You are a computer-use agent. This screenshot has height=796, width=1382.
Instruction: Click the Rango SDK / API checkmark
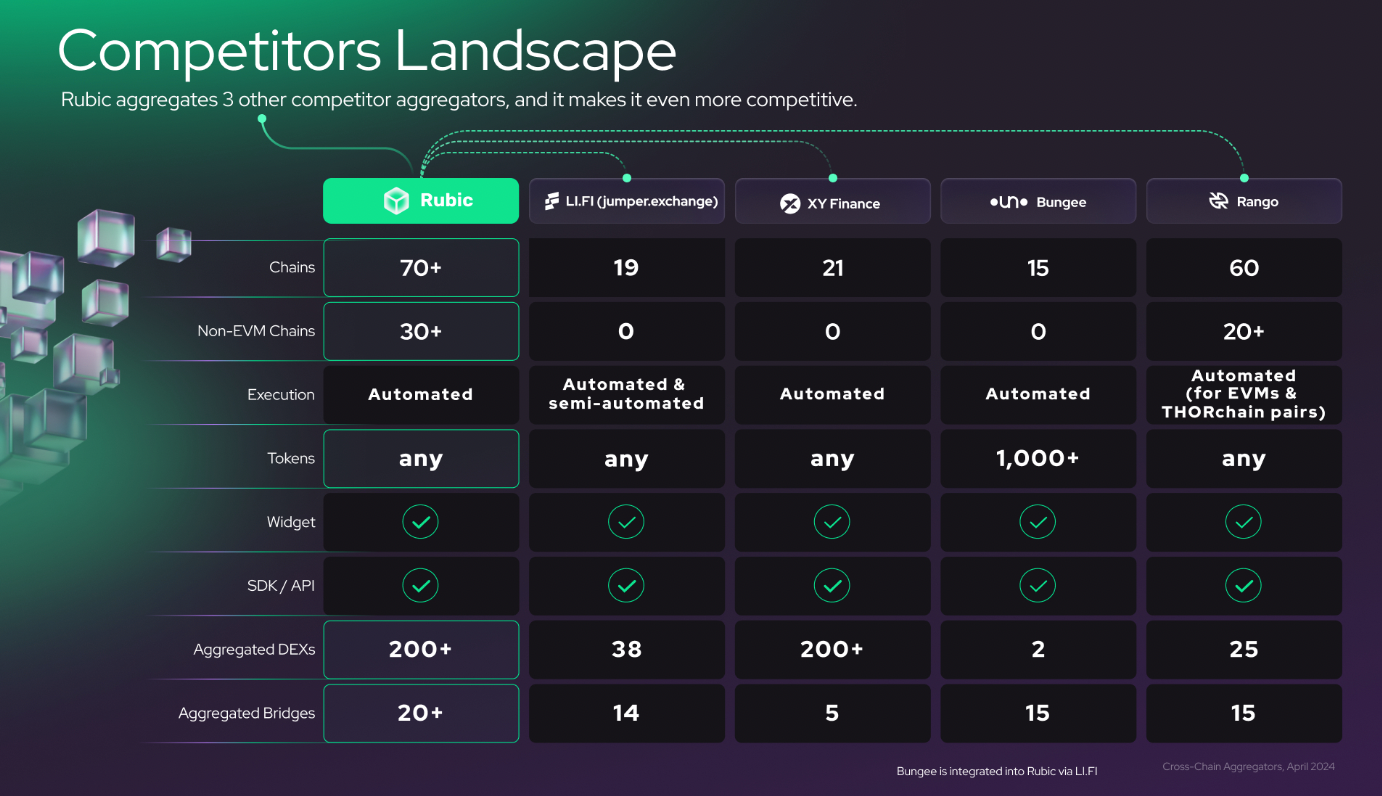pos(1243,586)
